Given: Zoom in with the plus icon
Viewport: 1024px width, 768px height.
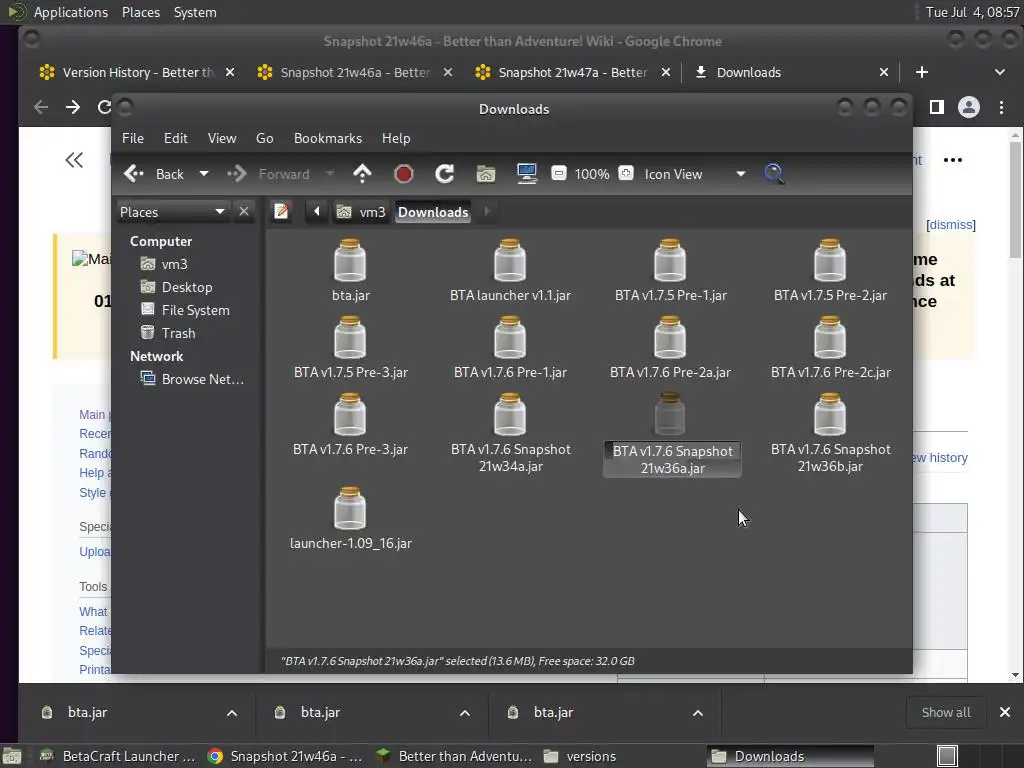Looking at the screenshot, I should pyautogui.click(x=626, y=174).
